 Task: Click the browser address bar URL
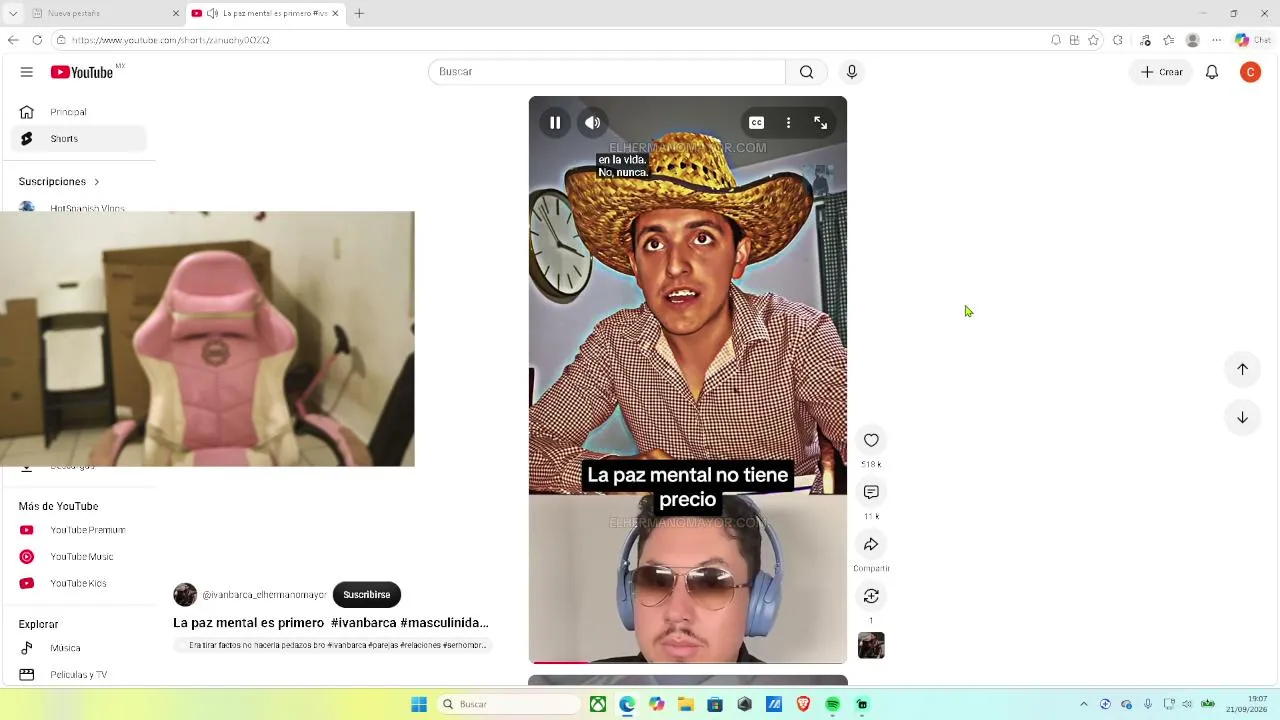[171, 40]
